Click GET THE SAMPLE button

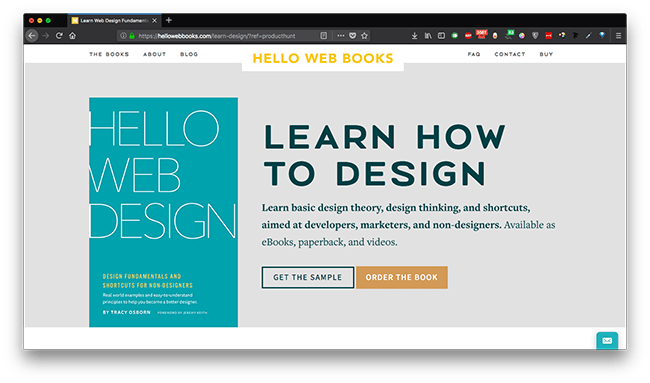click(x=308, y=277)
